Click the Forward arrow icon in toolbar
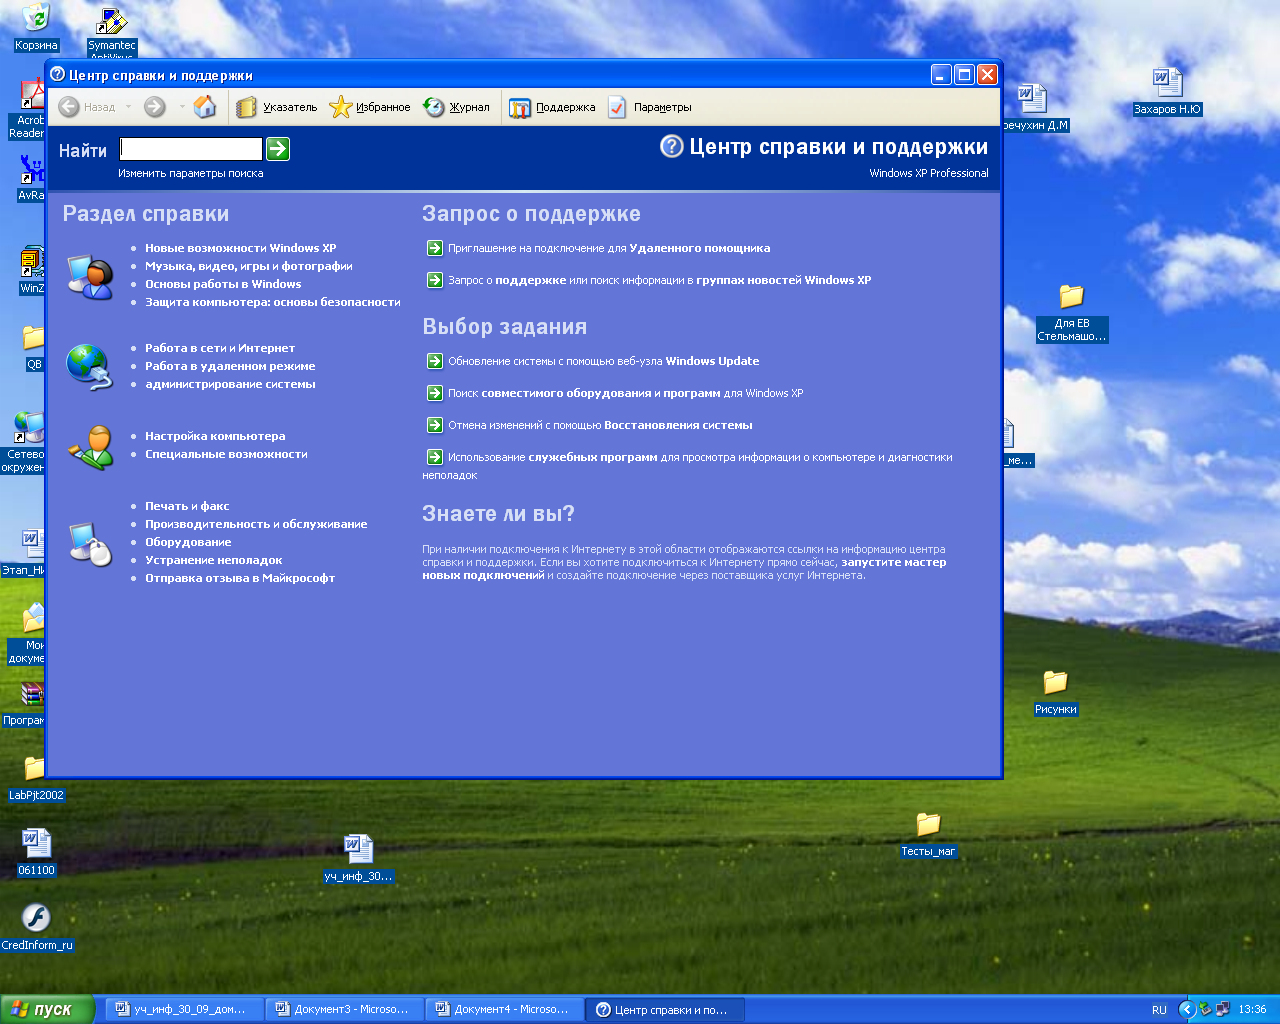This screenshot has height=1024, width=1280. pos(154,107)
